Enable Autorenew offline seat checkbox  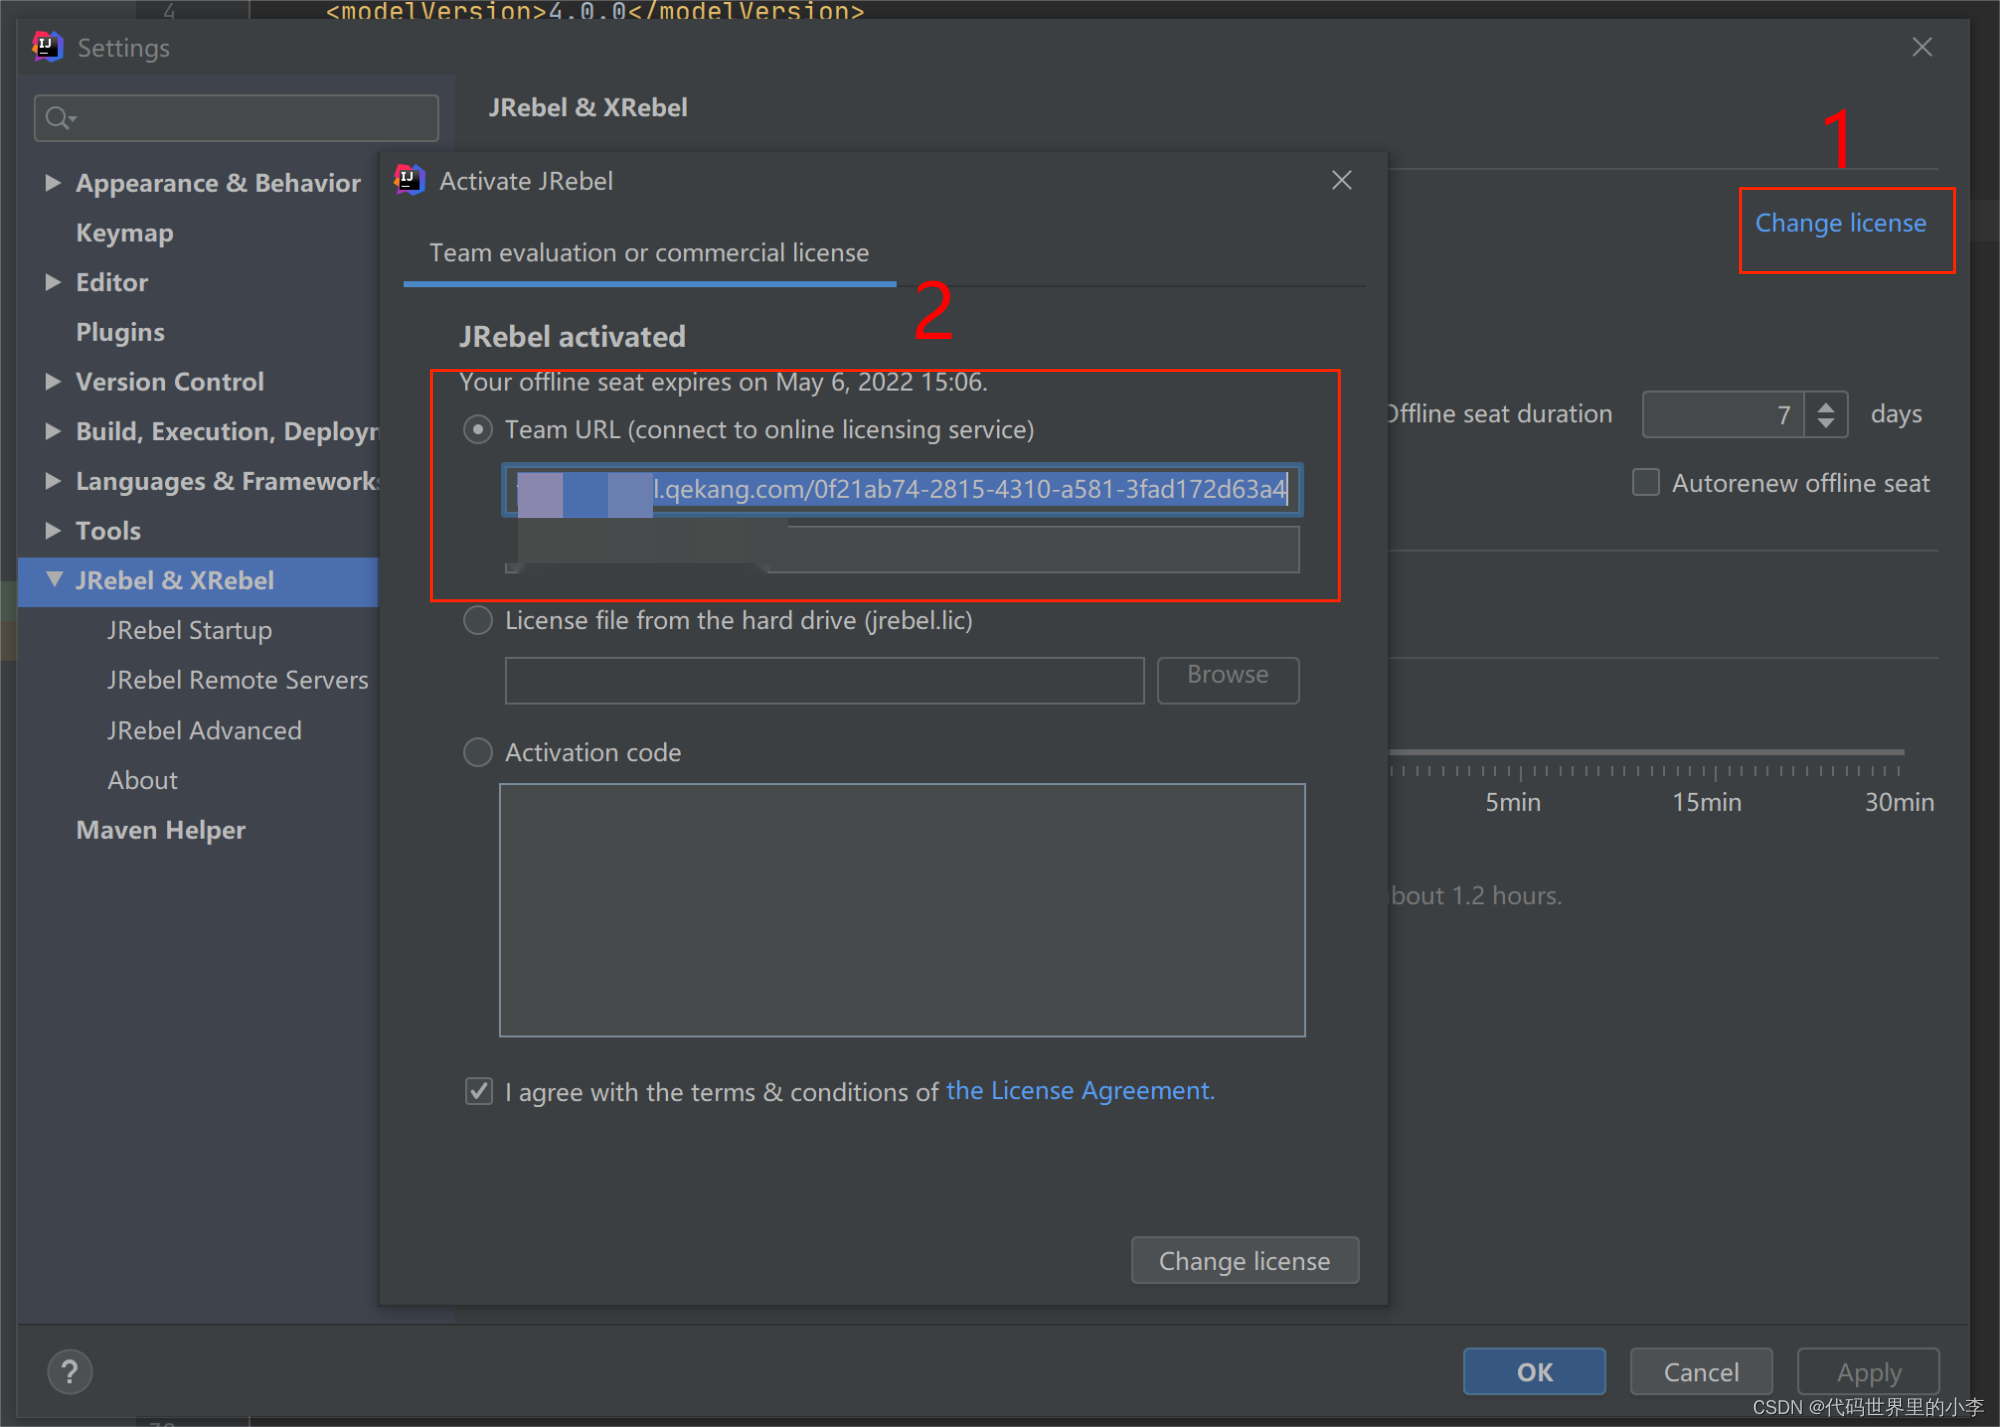tap(1645, 483)
